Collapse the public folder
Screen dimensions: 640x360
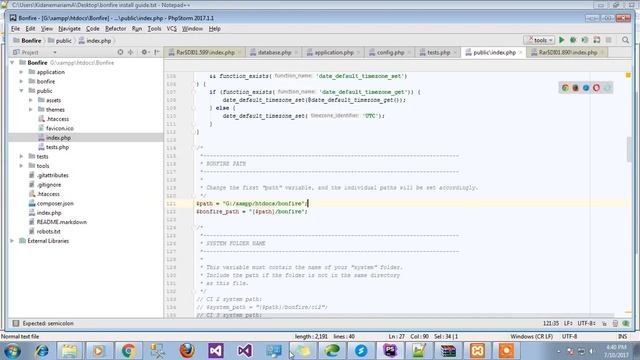coord(22,91)
